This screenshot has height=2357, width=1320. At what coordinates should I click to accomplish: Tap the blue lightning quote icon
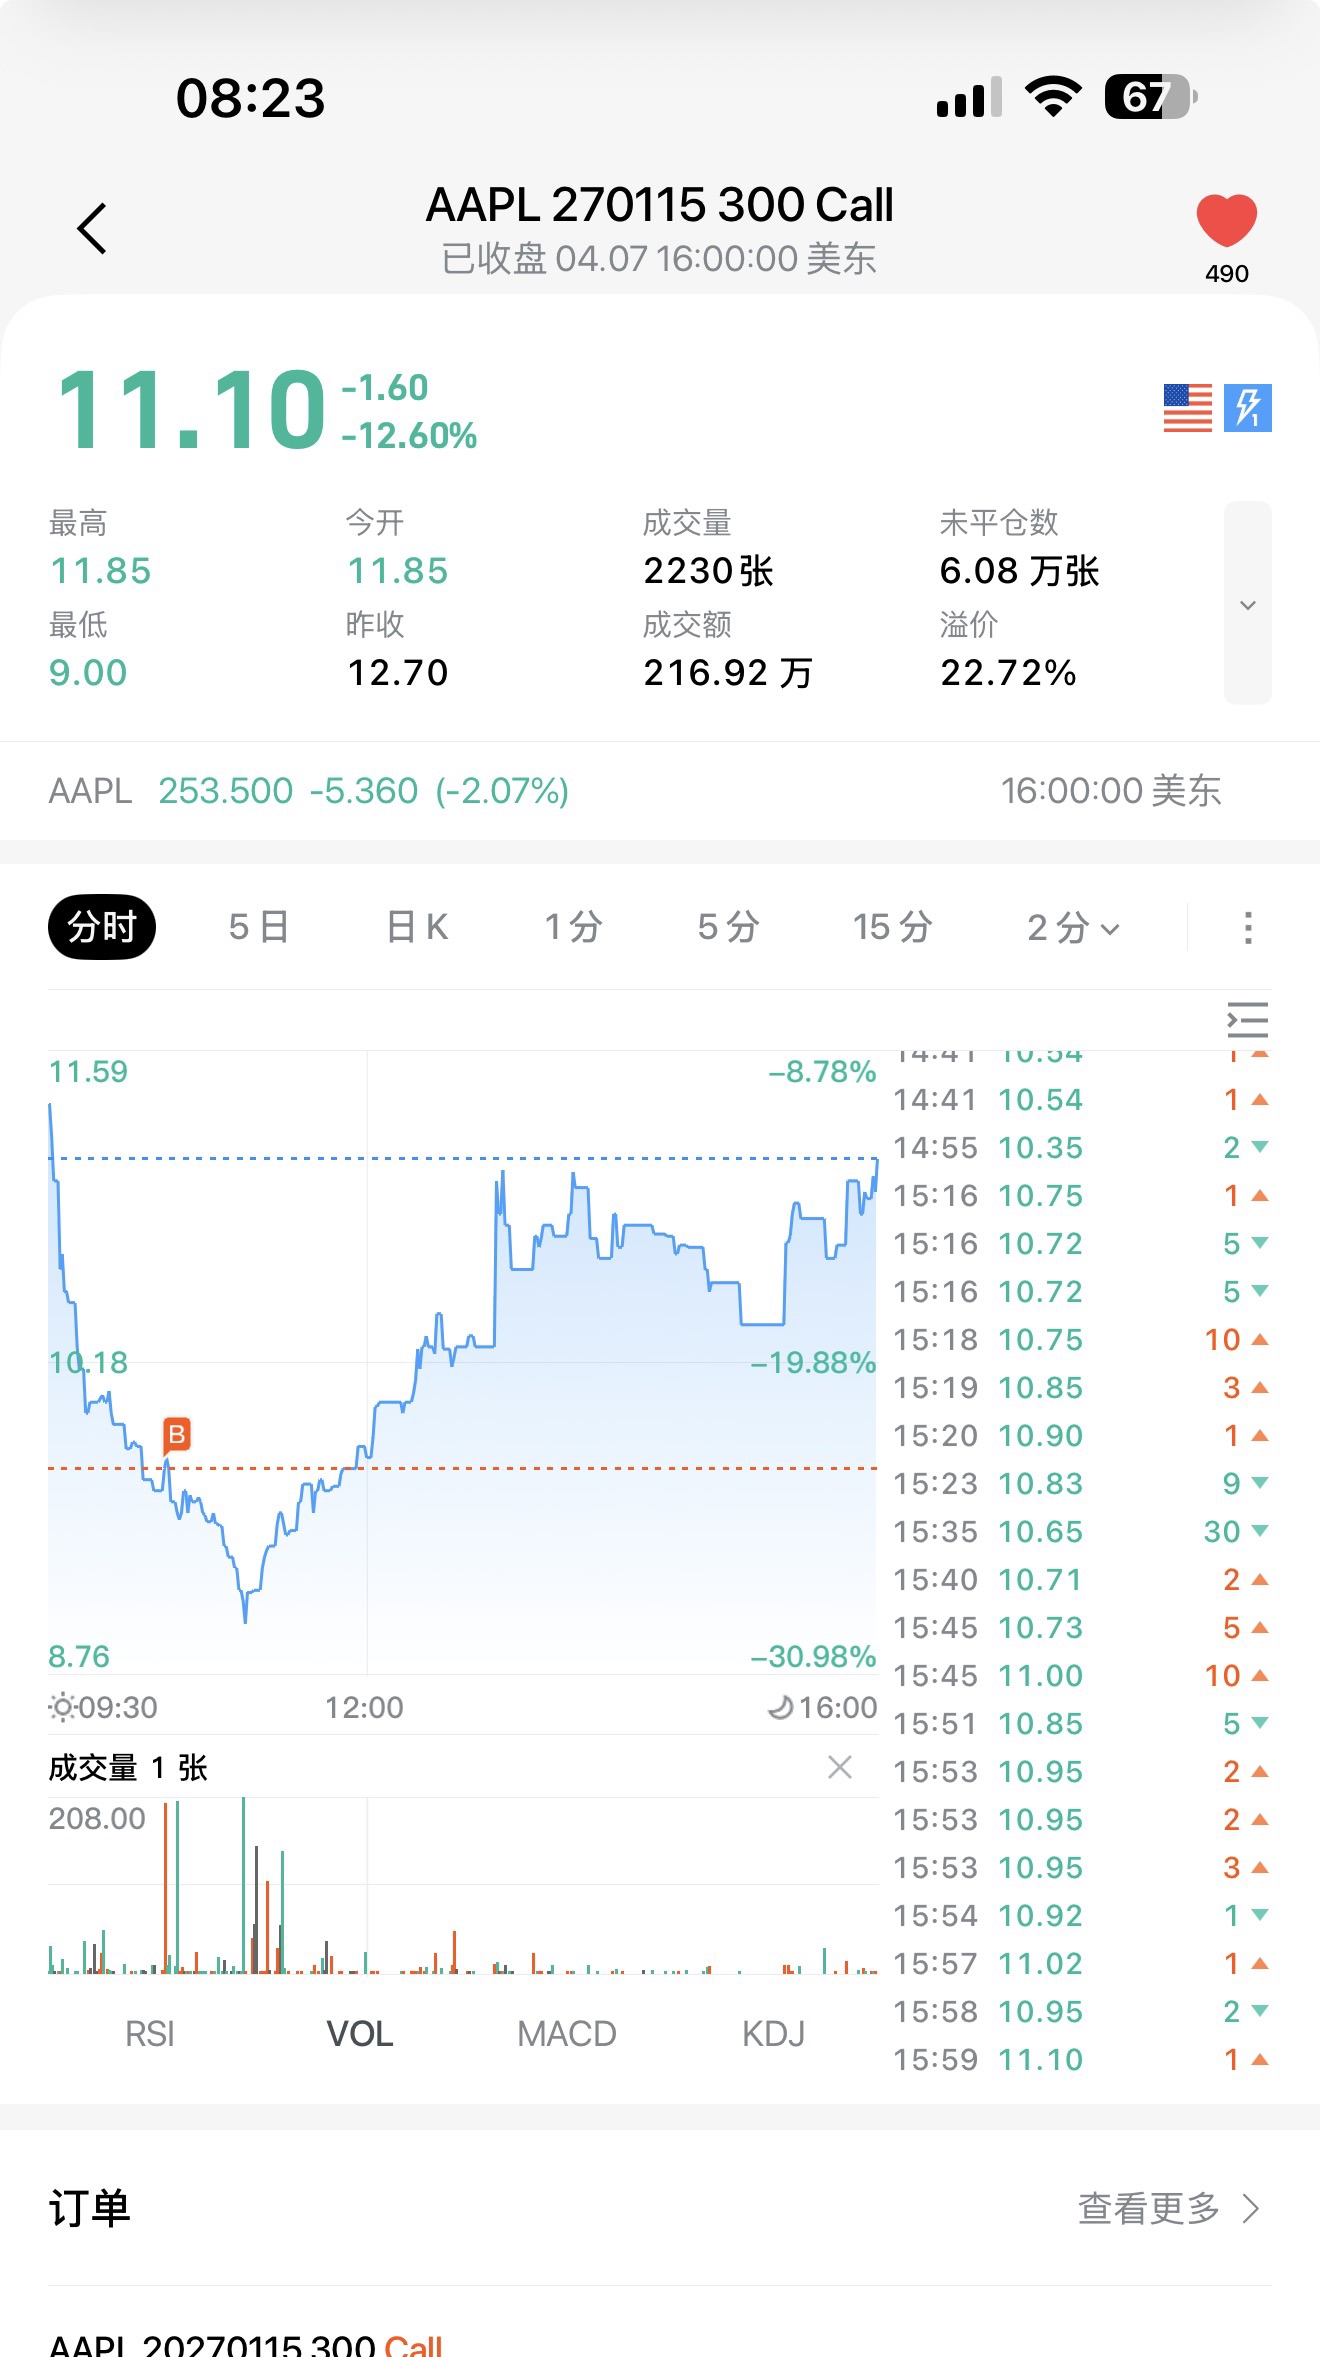tap(1247, 408)
